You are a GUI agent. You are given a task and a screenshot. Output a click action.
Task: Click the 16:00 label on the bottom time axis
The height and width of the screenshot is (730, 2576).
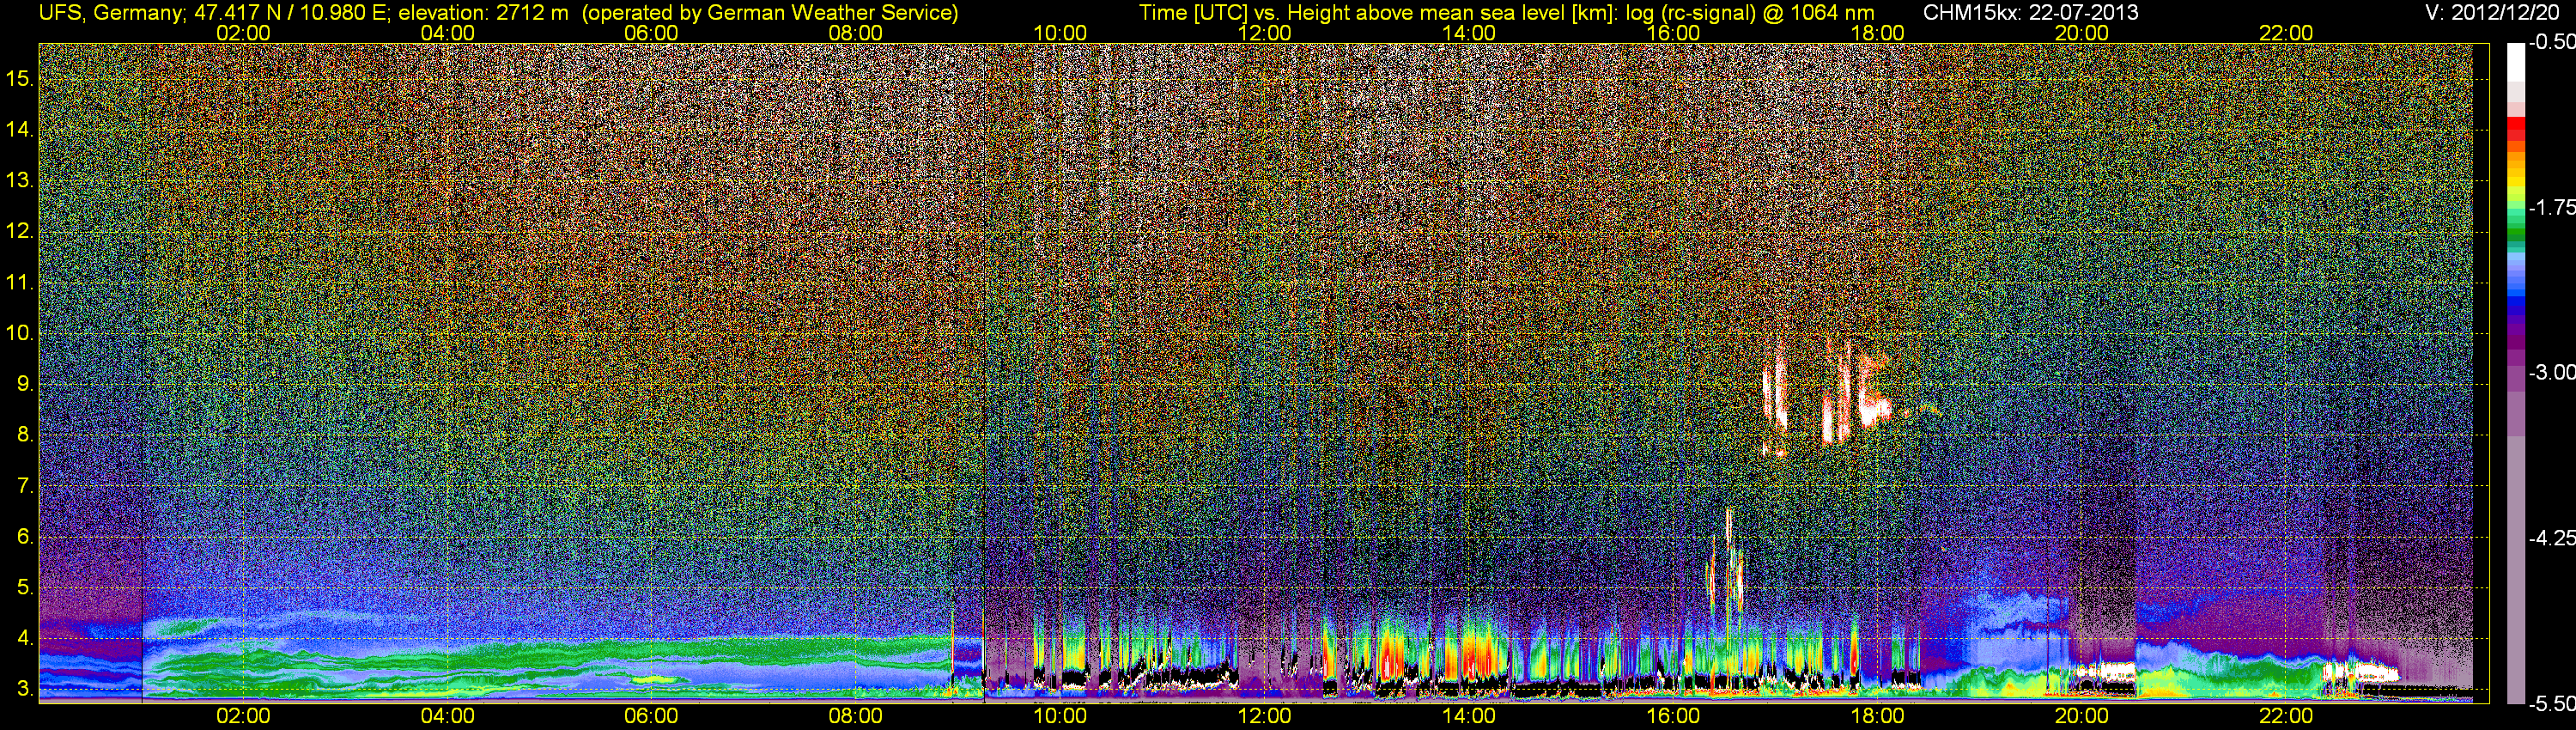coord(1673,716)
